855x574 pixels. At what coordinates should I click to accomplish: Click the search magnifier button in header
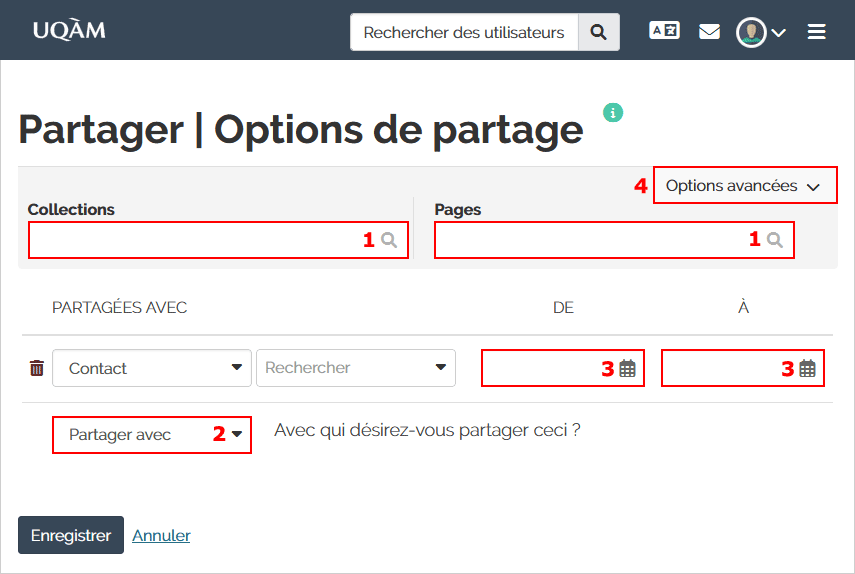(x=598, y=32)
